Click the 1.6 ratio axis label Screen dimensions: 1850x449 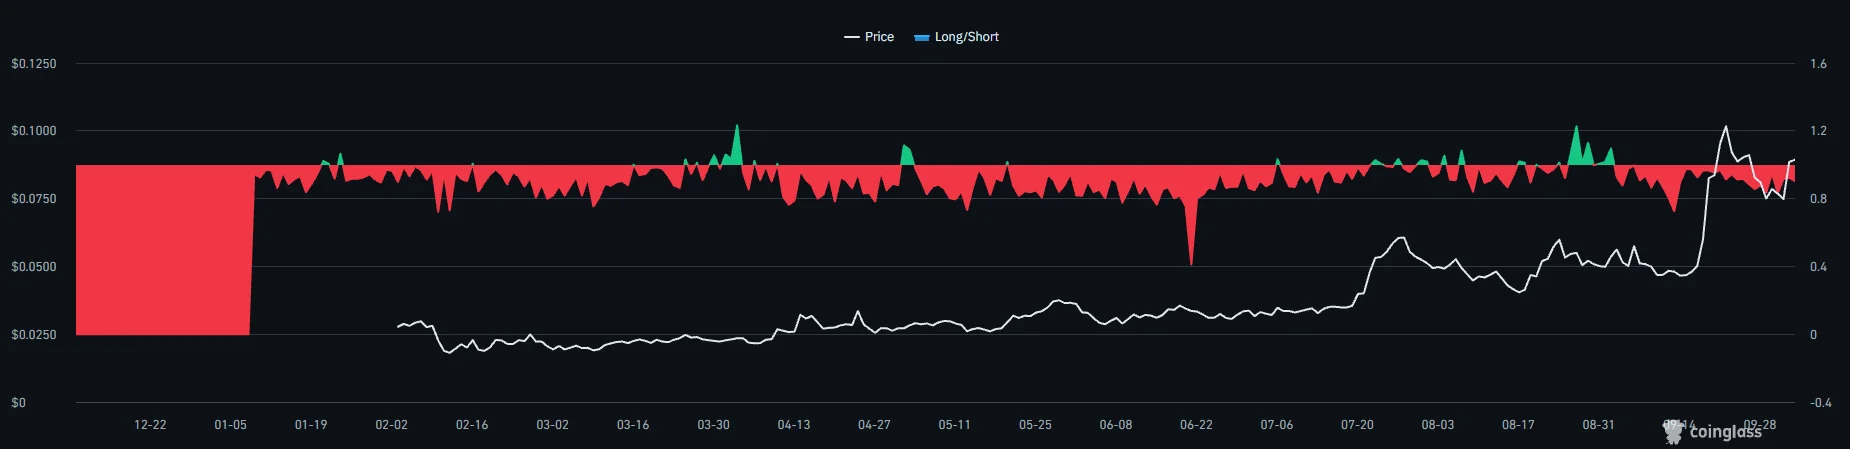point(1818,64)
